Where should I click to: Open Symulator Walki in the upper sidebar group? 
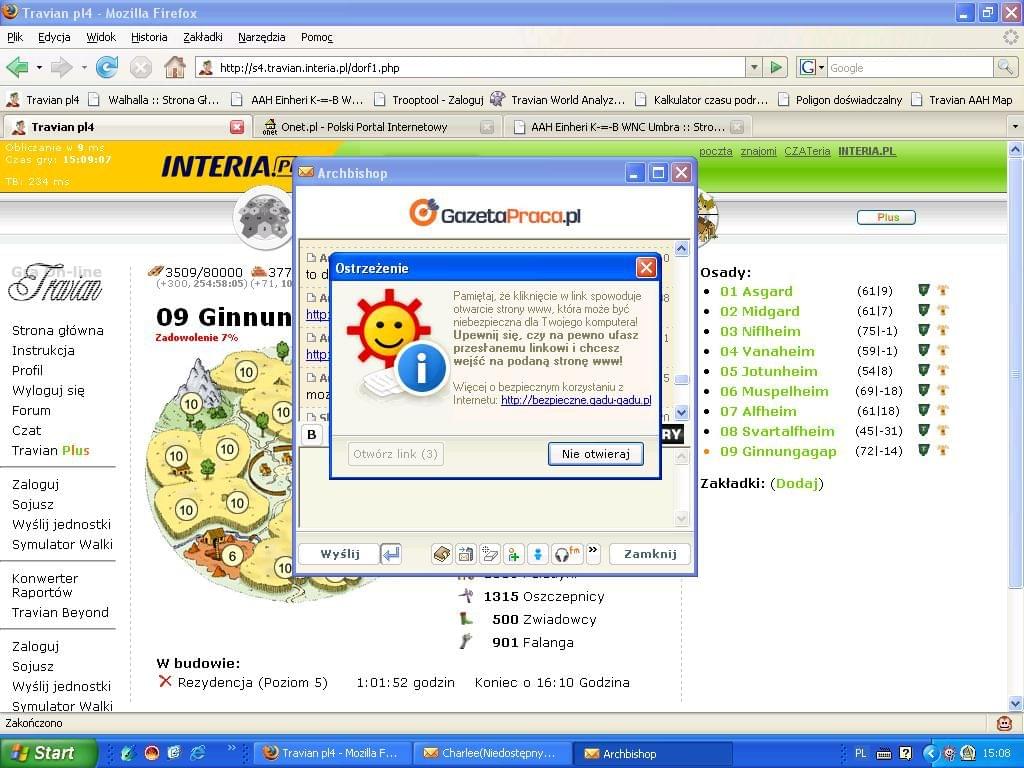[62, 544]
